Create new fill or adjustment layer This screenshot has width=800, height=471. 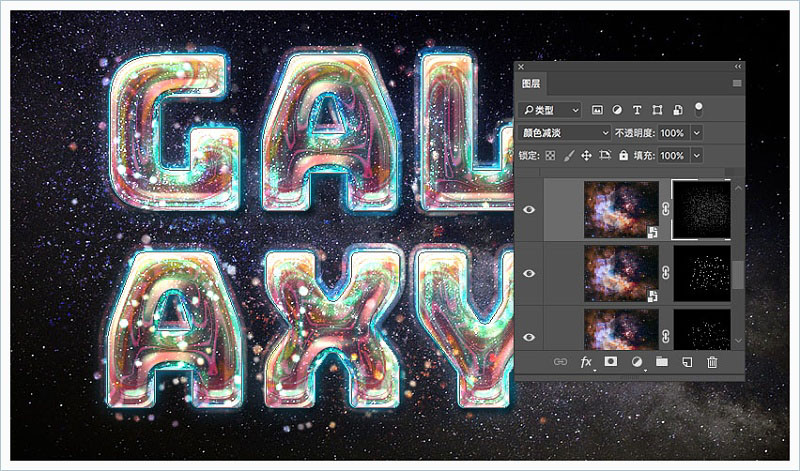(x=637, y=362)
